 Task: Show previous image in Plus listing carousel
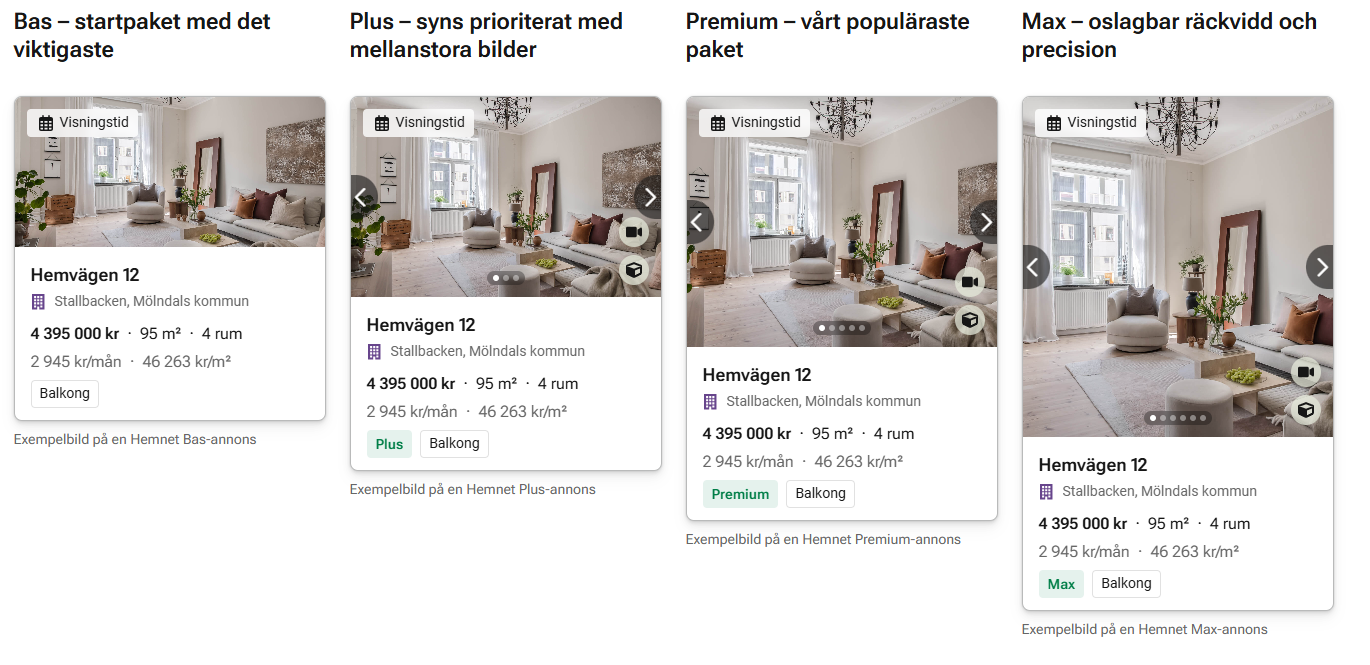tap(363, 197)
